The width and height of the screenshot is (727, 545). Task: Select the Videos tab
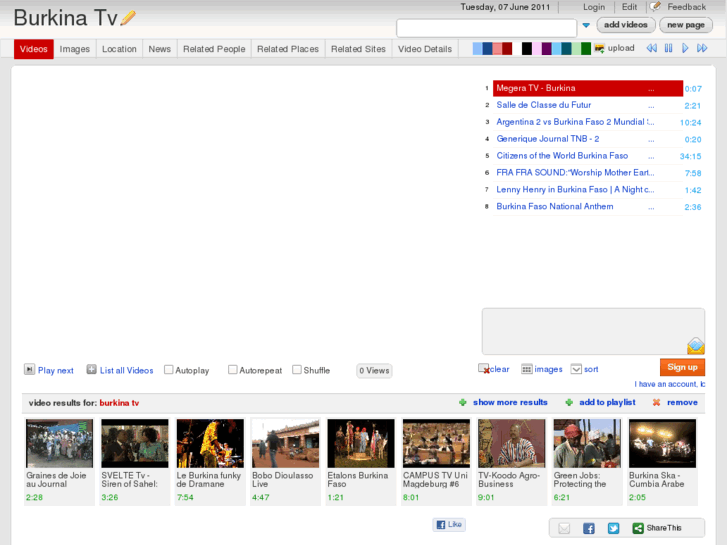coord(33,49)
